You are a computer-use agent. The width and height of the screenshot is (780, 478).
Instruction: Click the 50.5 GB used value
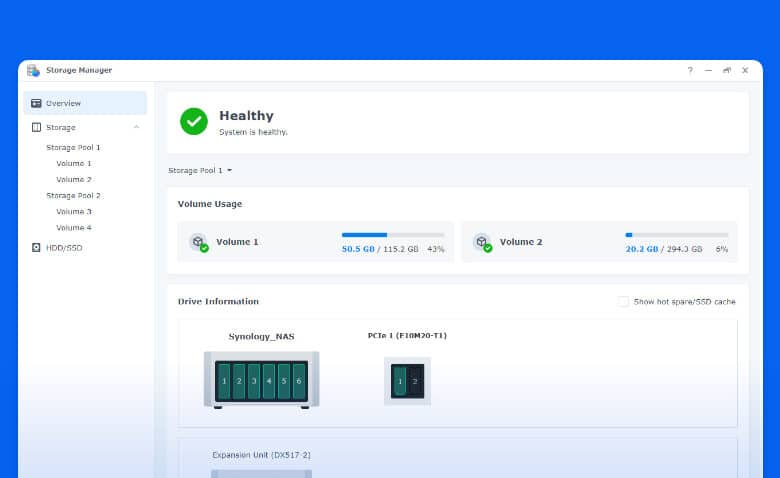(x=358, y=249)
